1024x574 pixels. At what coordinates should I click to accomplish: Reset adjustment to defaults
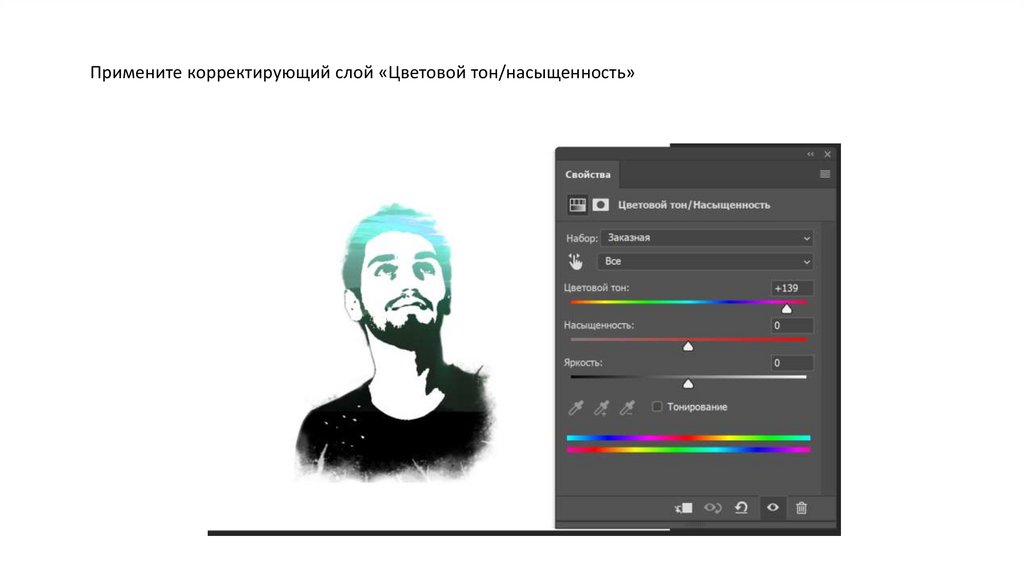[741, 508]
